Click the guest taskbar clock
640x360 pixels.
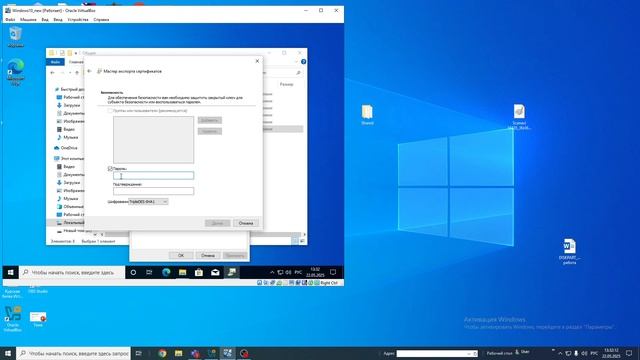tap(315, 272)
